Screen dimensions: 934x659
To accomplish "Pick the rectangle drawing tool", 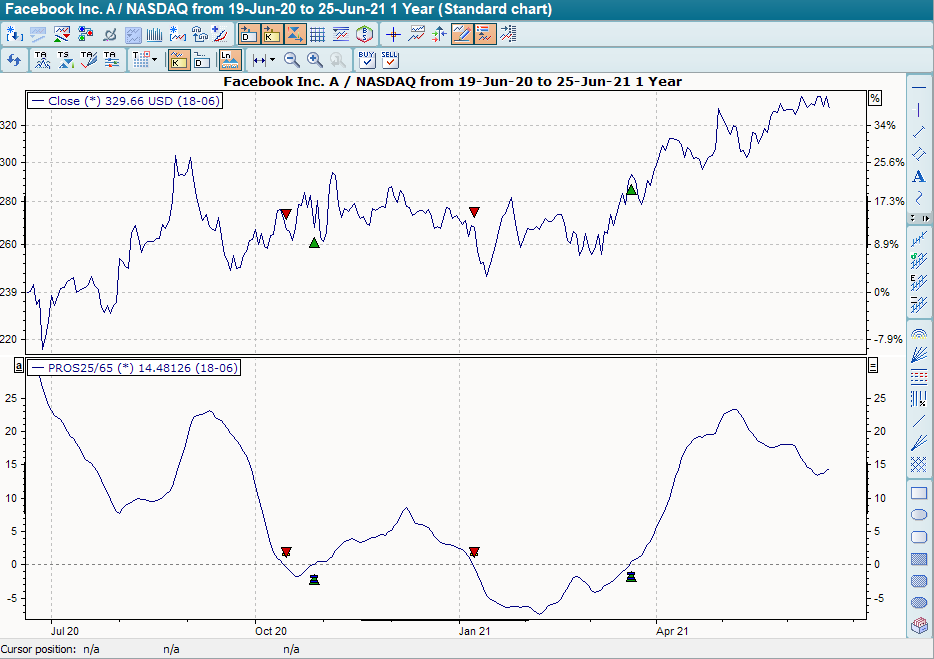I will (918, 492).
